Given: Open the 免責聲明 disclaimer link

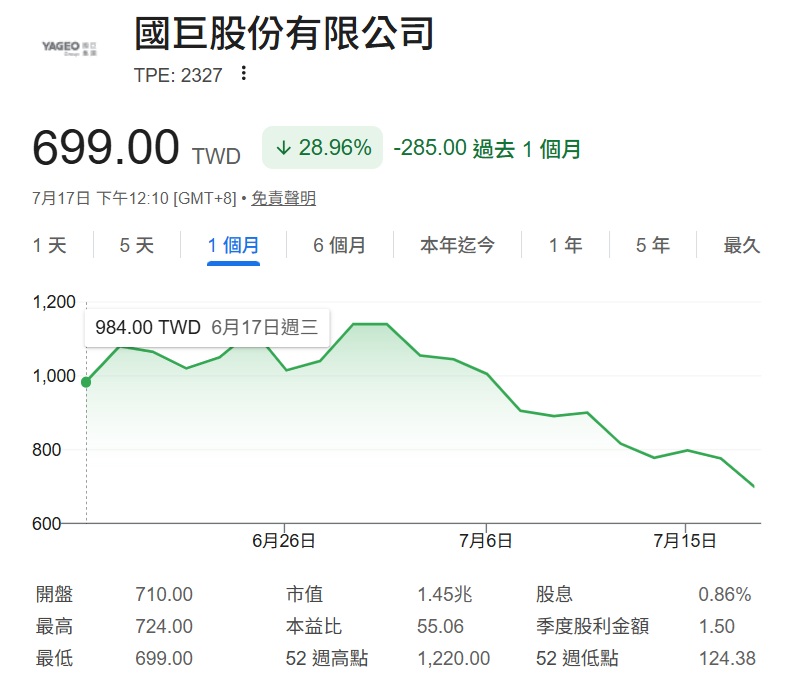Looking at the screenshot, I should point(284,198).
